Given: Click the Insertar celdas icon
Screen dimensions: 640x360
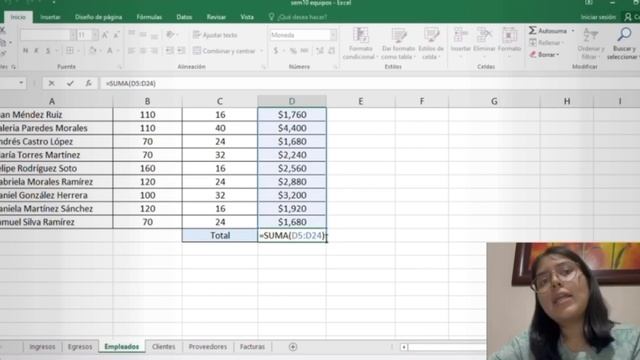Looking at the screenshot, I should pos(460,35).
